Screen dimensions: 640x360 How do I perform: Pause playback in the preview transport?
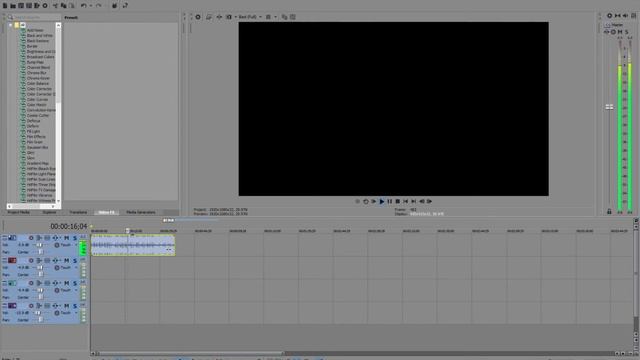pyautogui.click(x=389, y=201)
